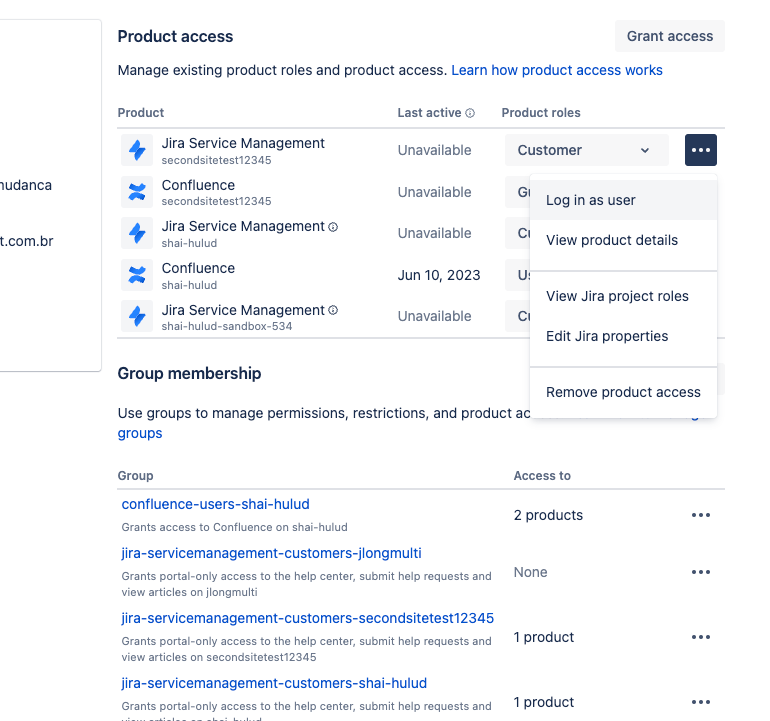Click info icon next to Last active

(470, 113)
